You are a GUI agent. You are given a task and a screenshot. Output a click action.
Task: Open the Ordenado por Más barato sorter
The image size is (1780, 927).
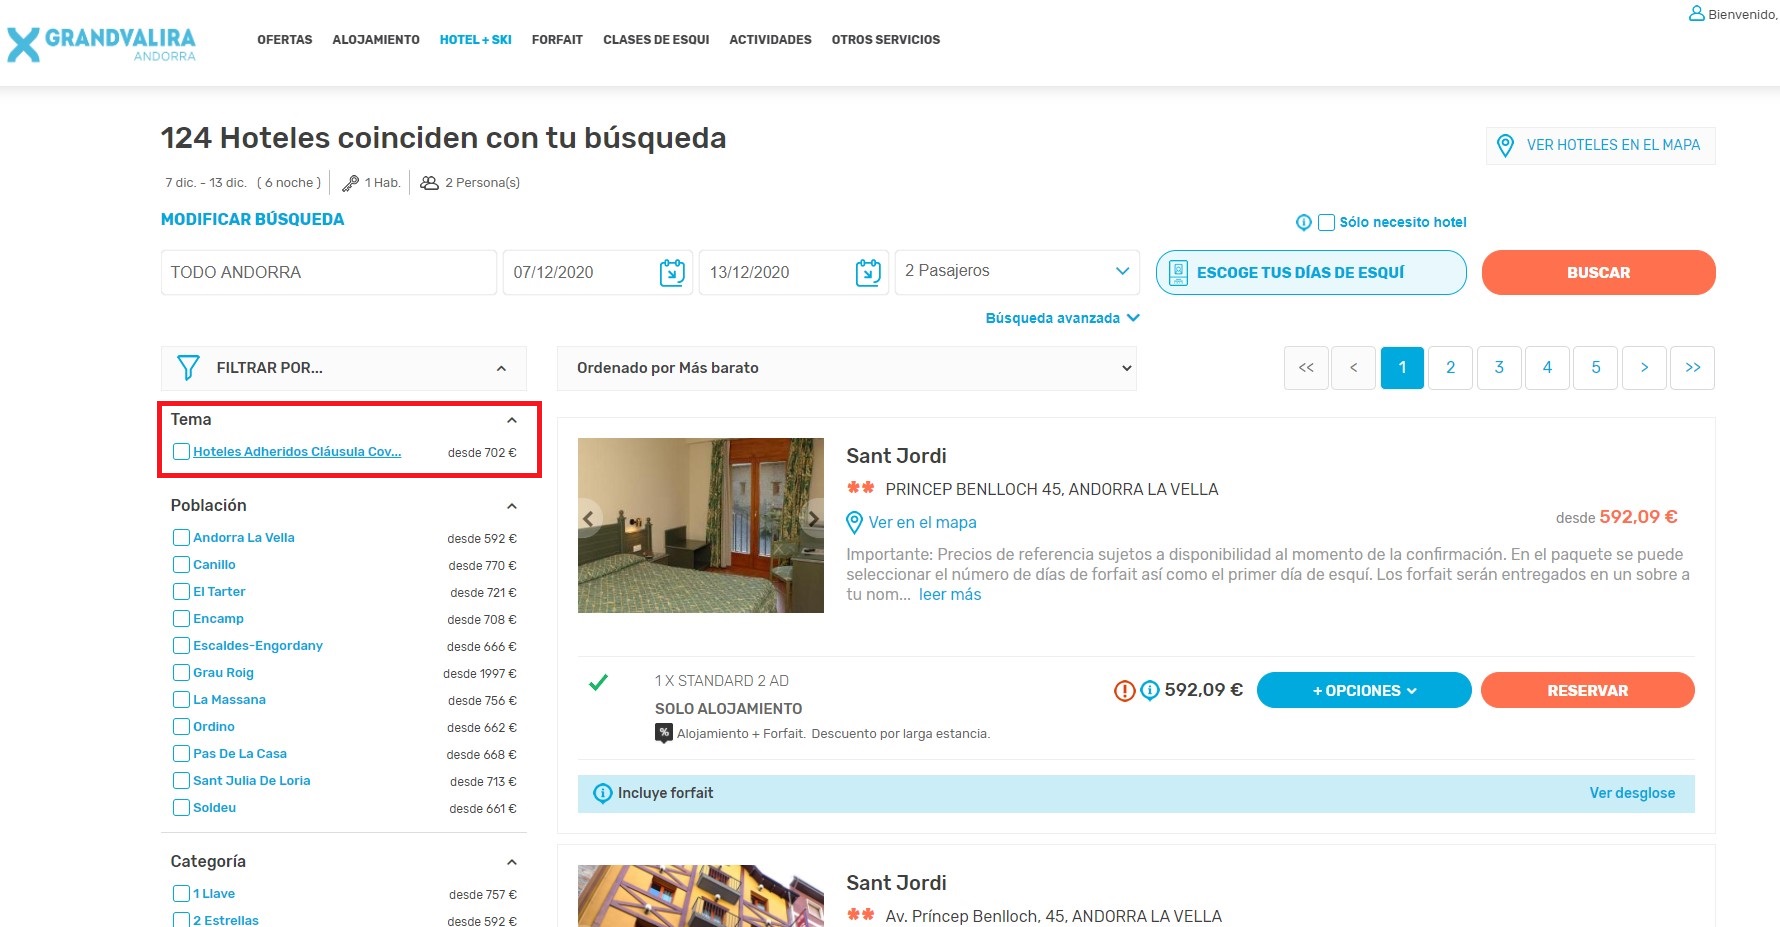point(846,368)
